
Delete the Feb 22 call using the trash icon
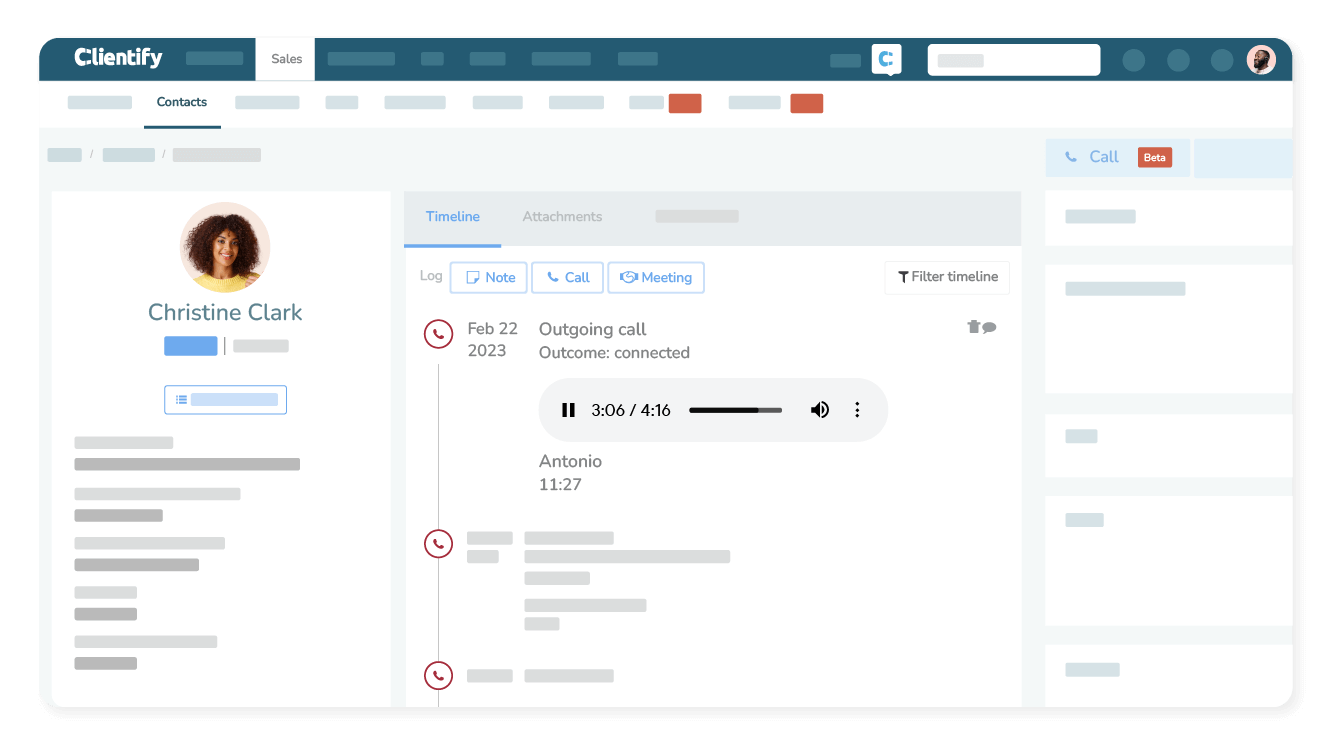971,327
